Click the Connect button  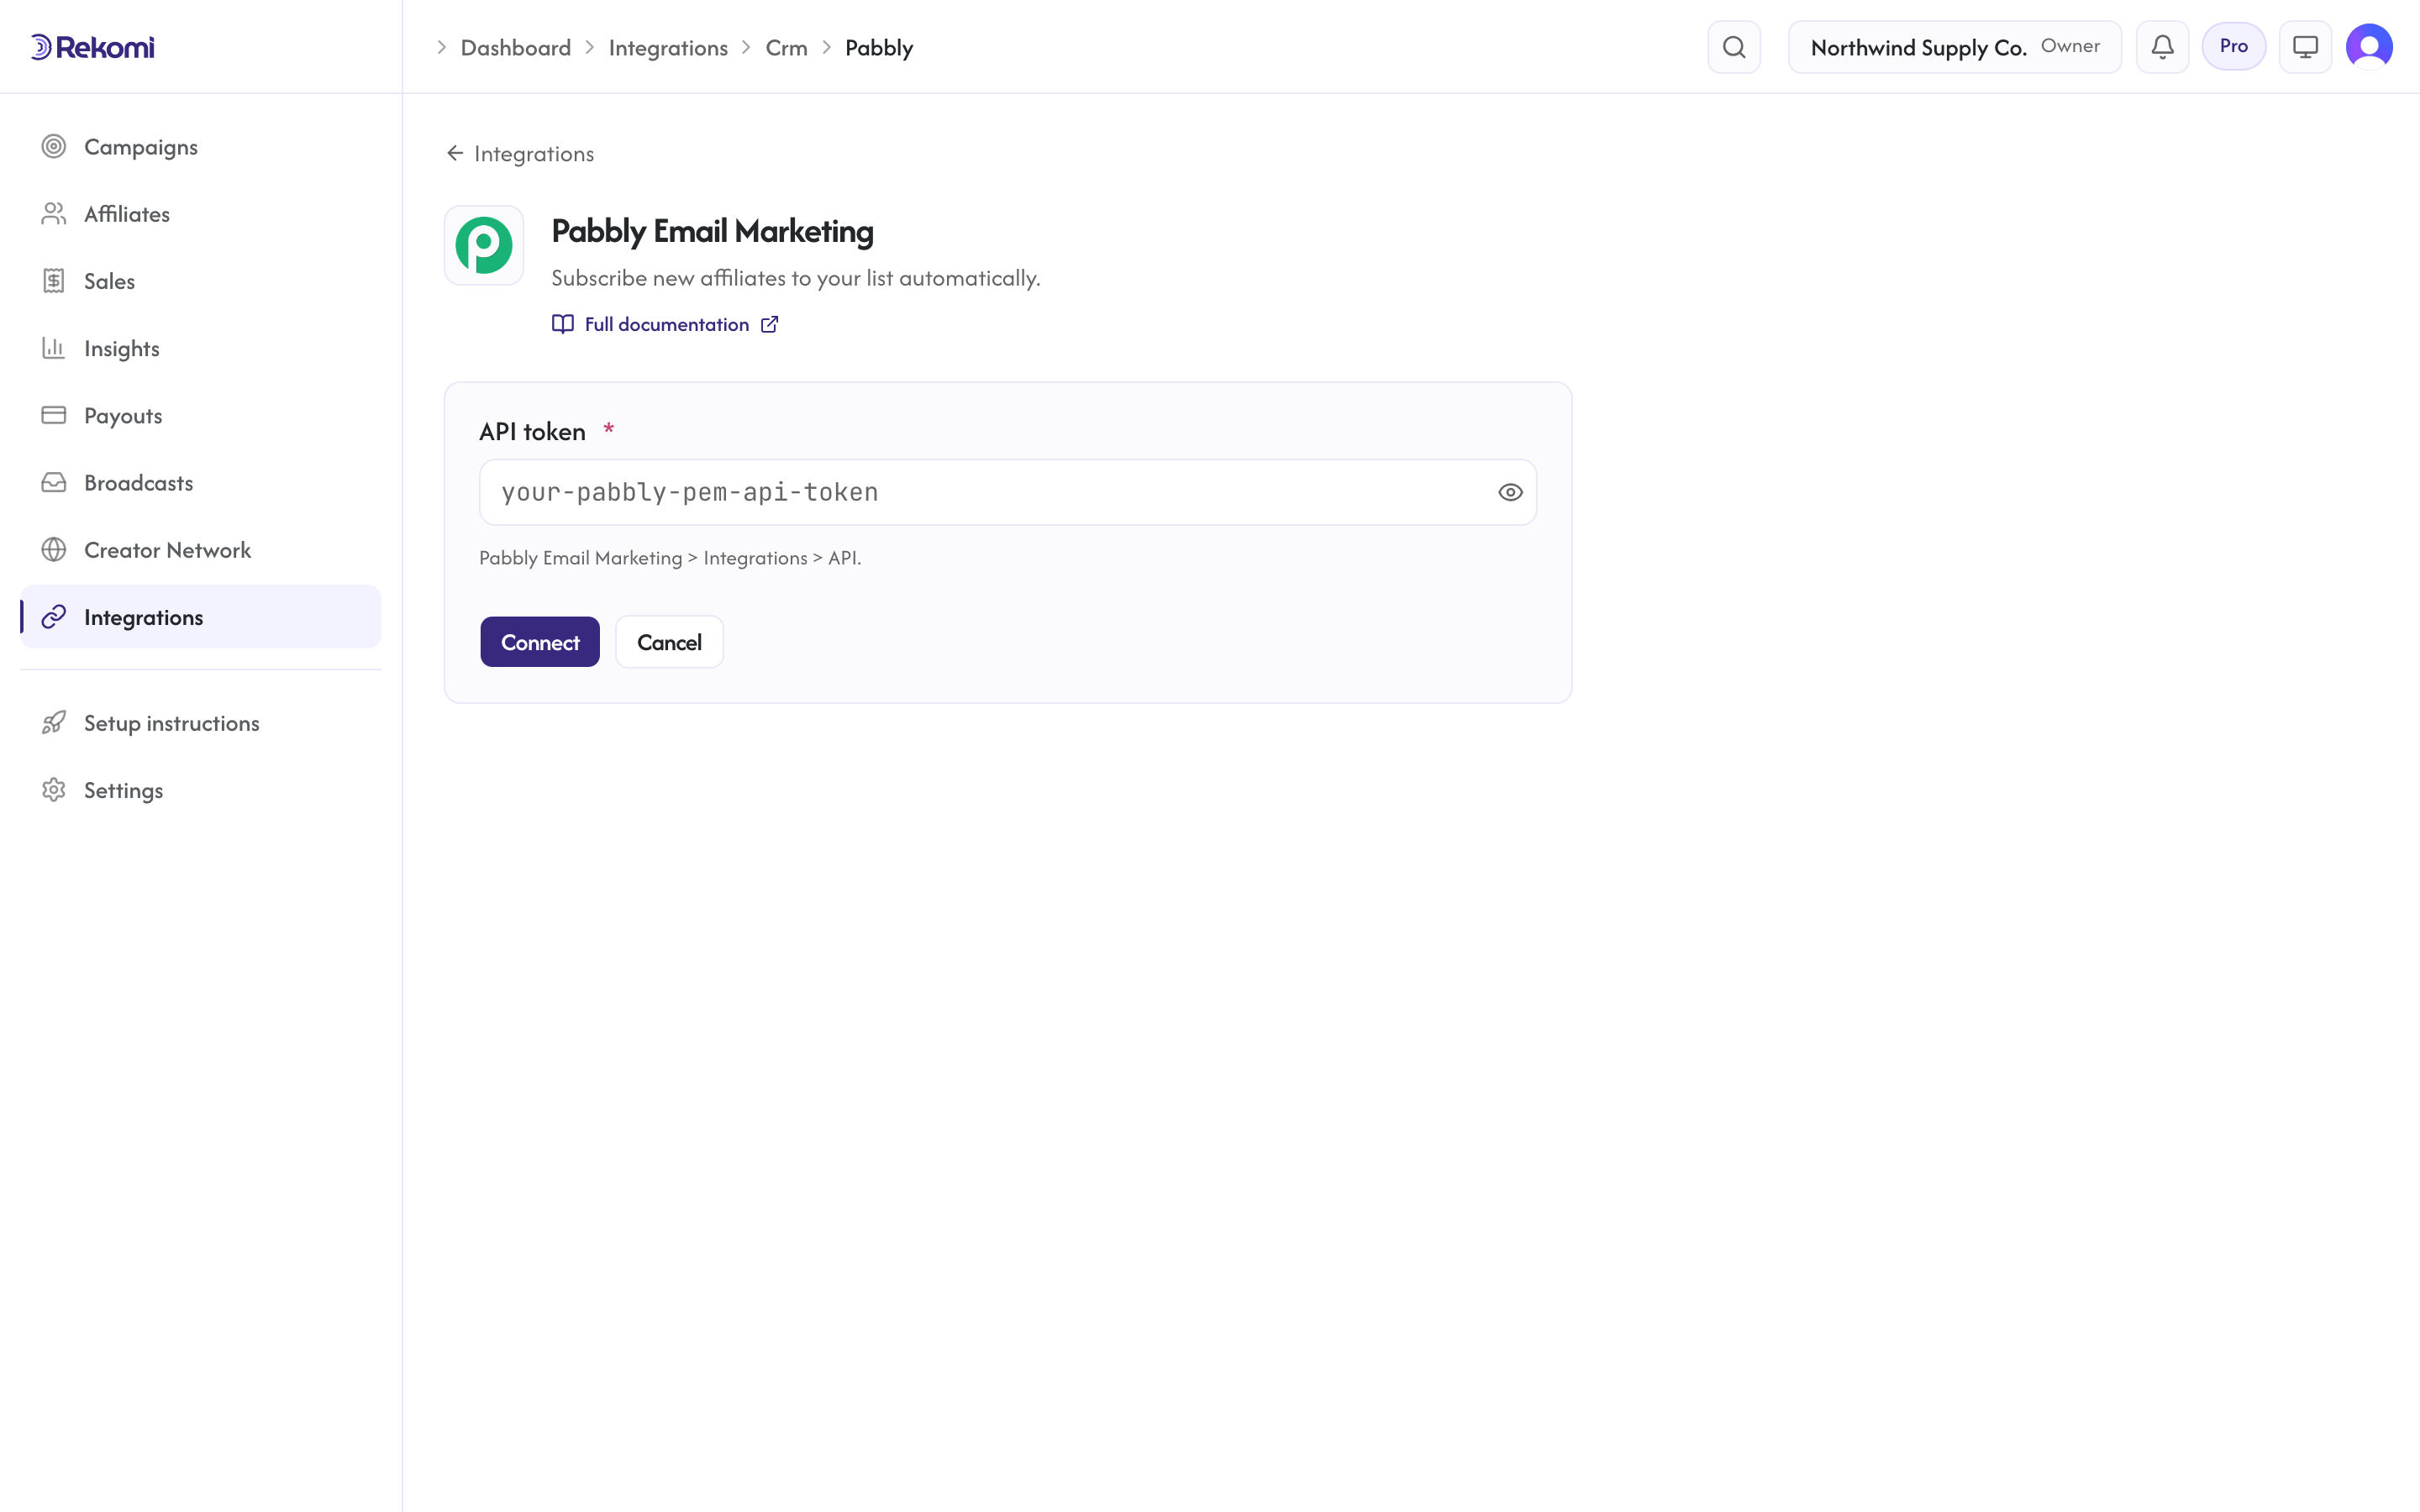click(x=540, y=642)
